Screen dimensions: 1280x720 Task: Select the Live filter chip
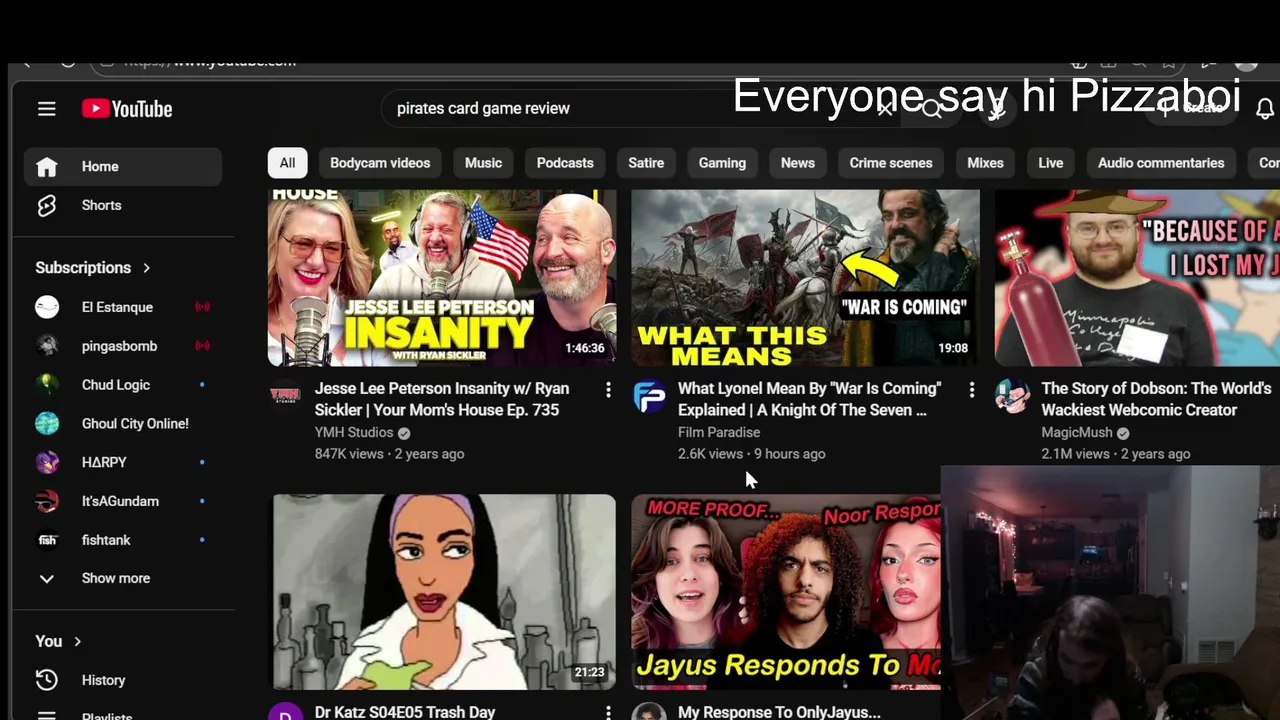click(1051, 163)
